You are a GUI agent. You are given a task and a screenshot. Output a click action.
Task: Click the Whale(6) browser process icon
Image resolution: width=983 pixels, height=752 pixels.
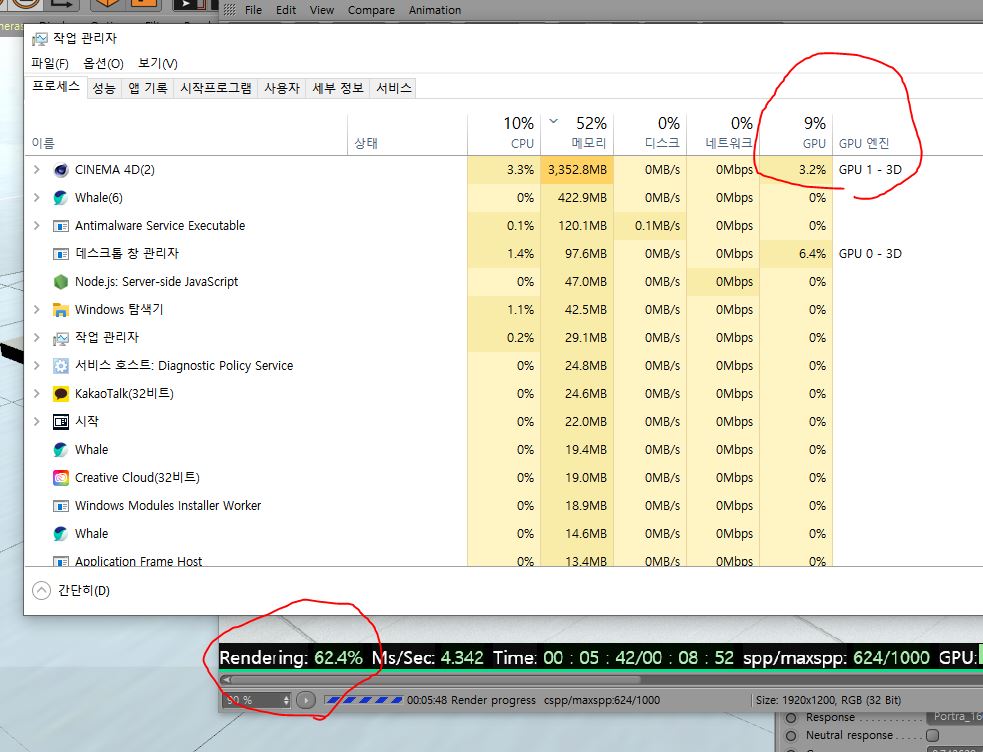pyautogui.click(x=61, y=198)
